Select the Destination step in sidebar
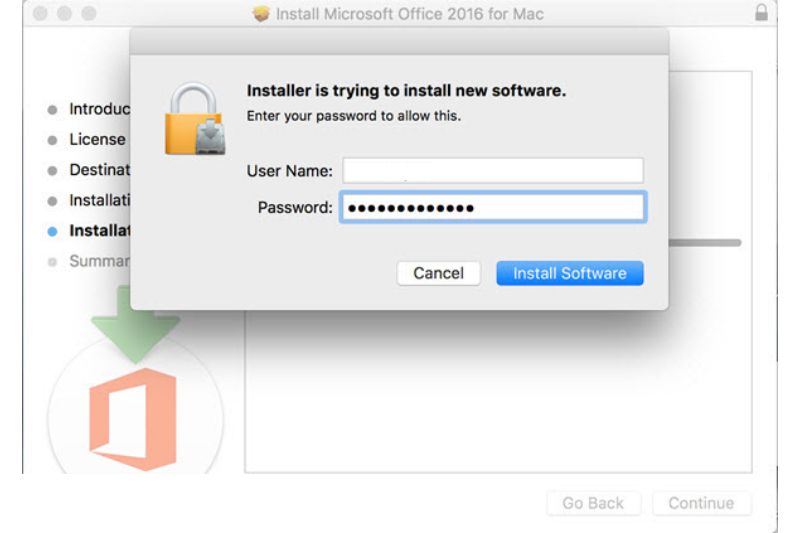 pyautogui.click(x=99, y=170)
